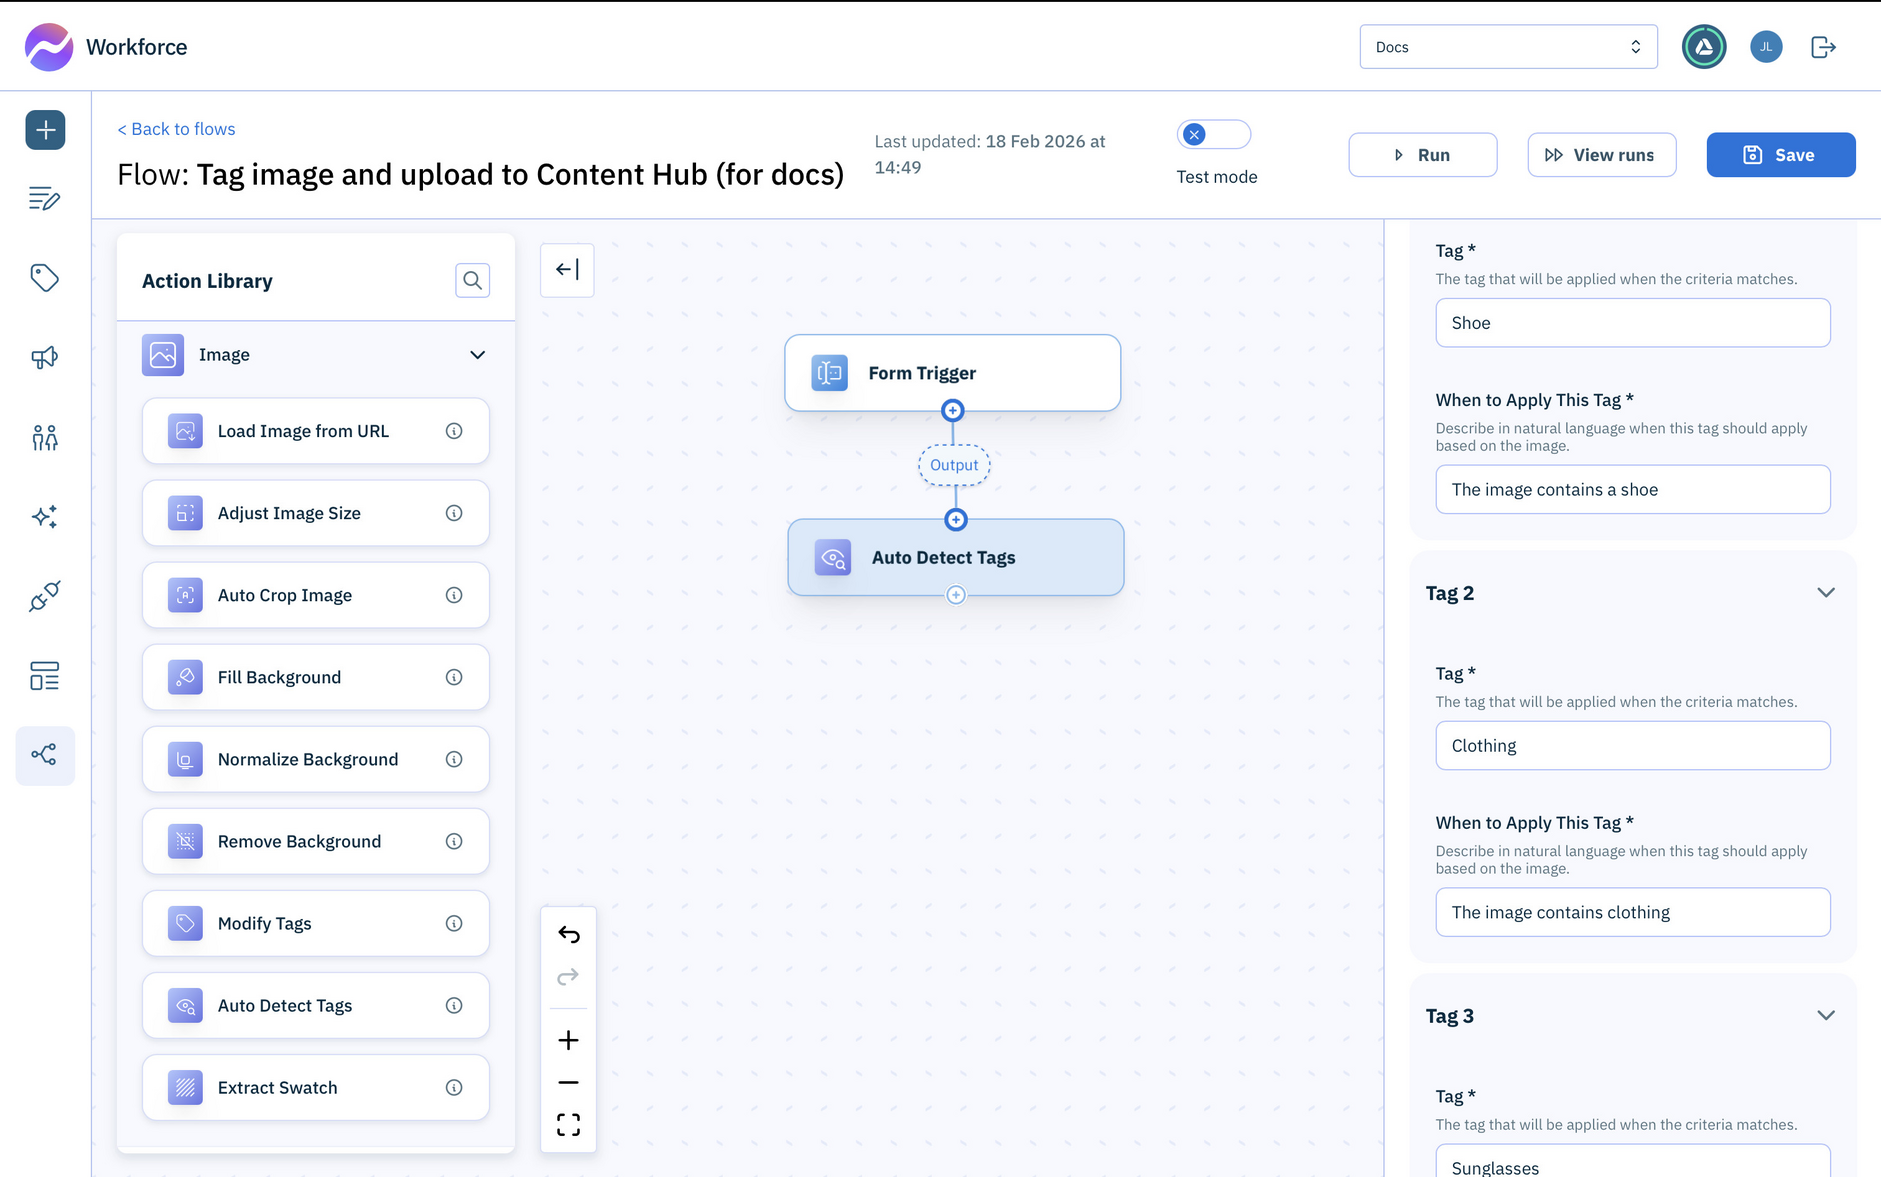This screenshot has height=1177, width=1881.
Task: Click the megaphone icon in the sidebar
Action: coord(44,357)
